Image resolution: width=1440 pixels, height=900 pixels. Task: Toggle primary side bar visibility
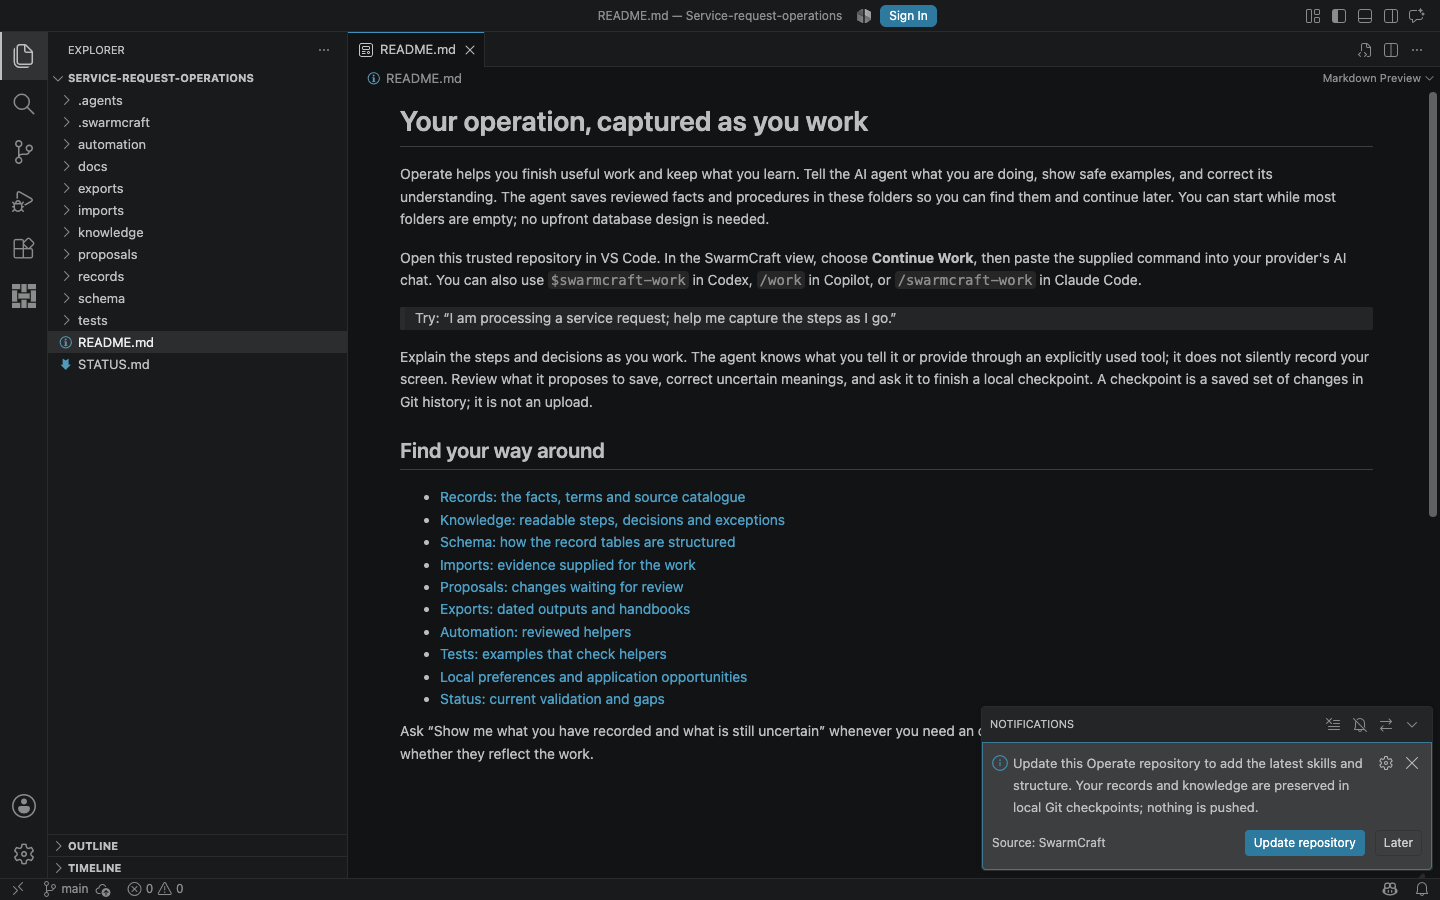1338,16
